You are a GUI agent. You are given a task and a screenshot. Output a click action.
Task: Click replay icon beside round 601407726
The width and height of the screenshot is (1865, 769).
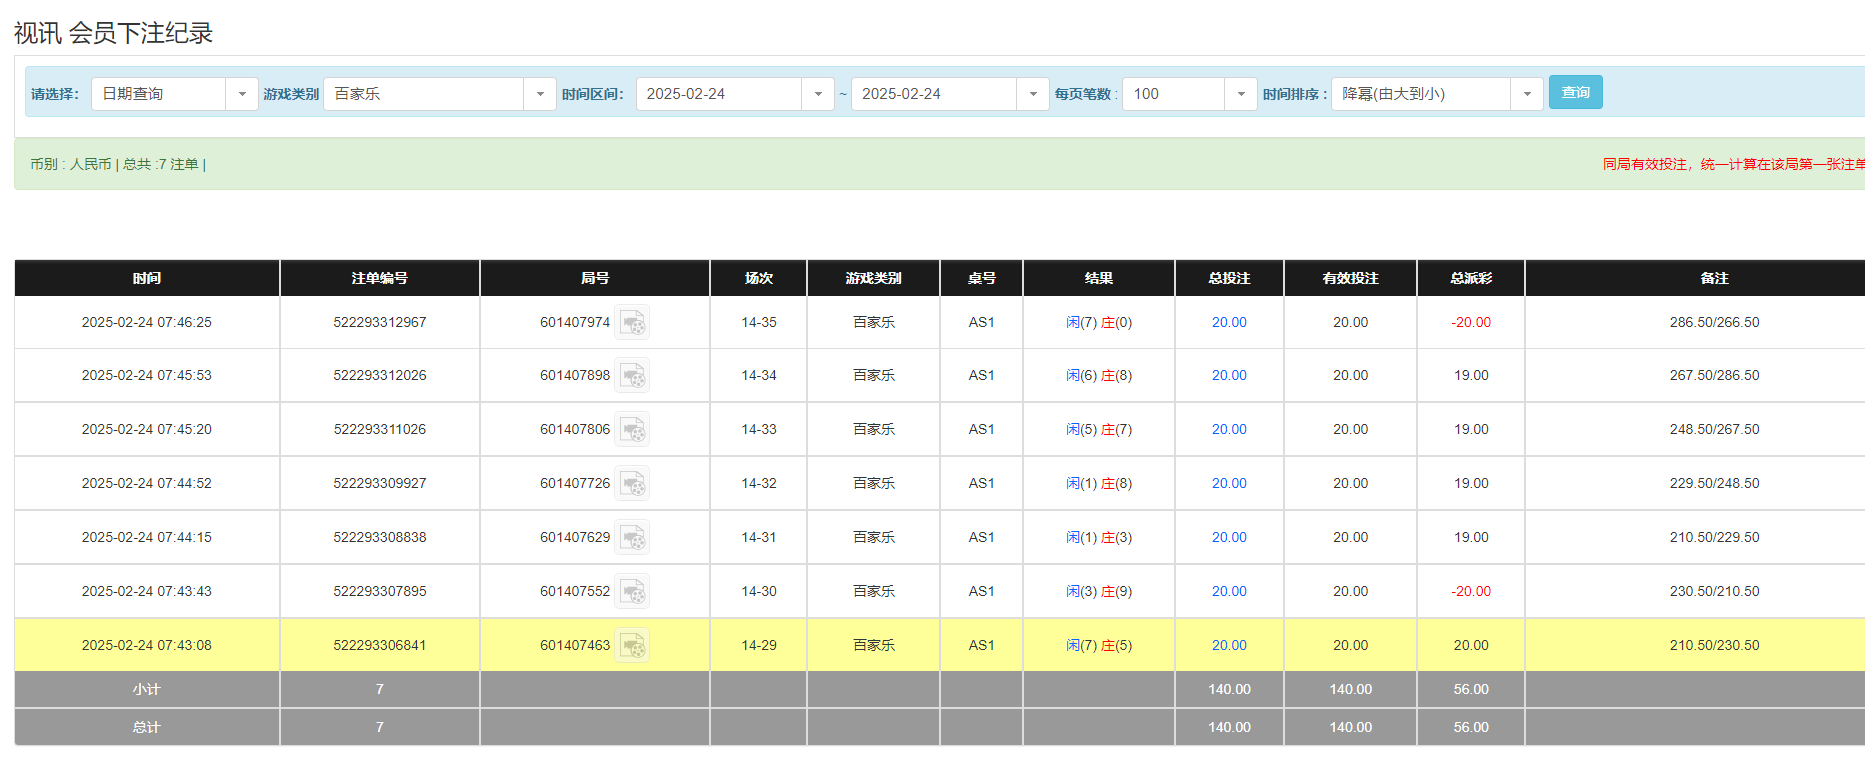coord(632,484)
